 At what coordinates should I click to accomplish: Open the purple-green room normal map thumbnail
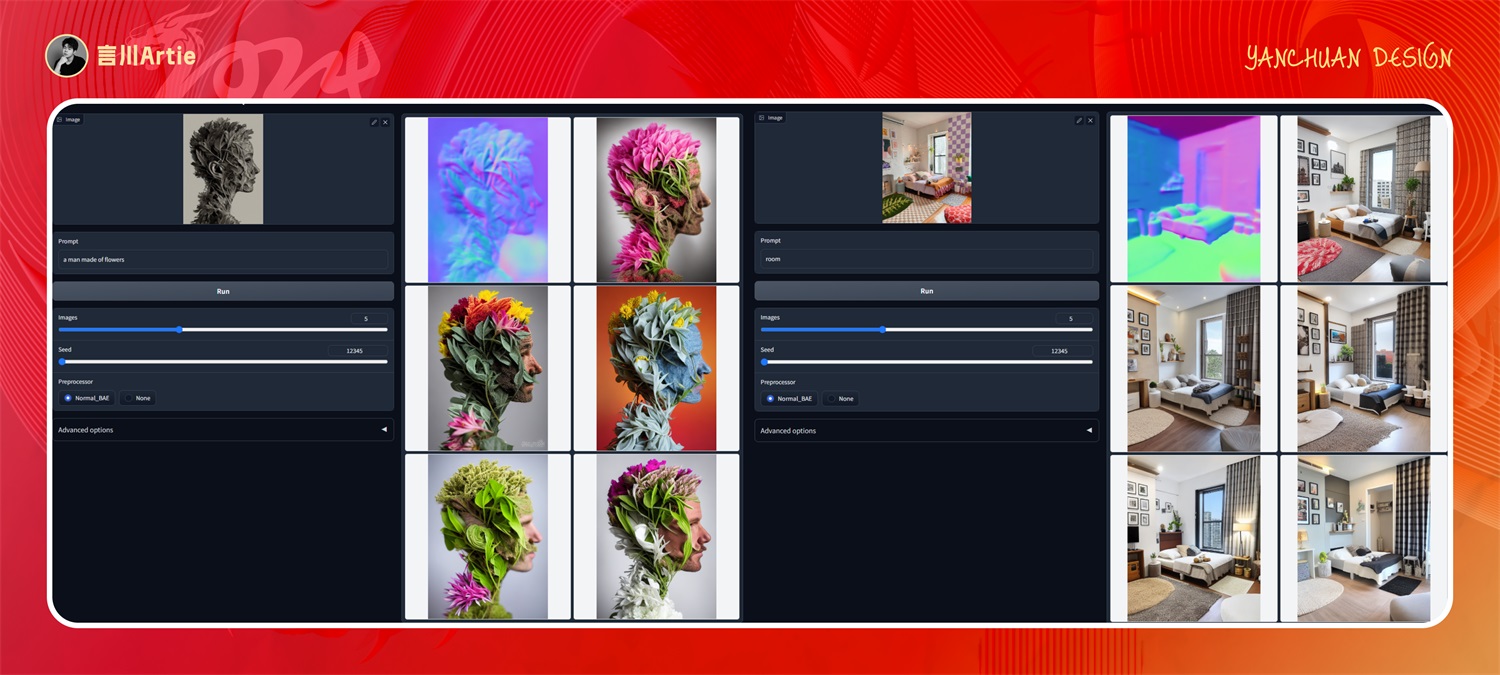[x=1194, y=199]
